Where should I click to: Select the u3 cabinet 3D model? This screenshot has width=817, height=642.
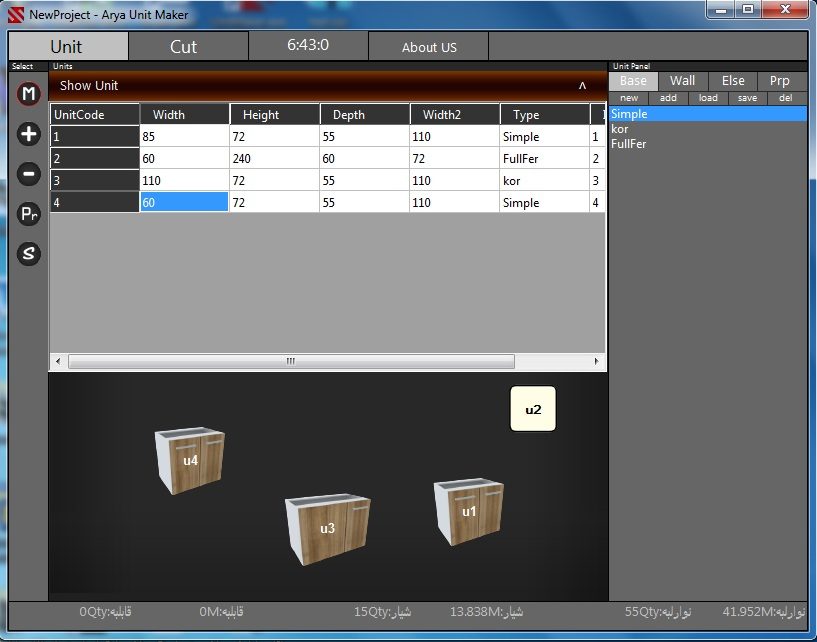point(326,528)
